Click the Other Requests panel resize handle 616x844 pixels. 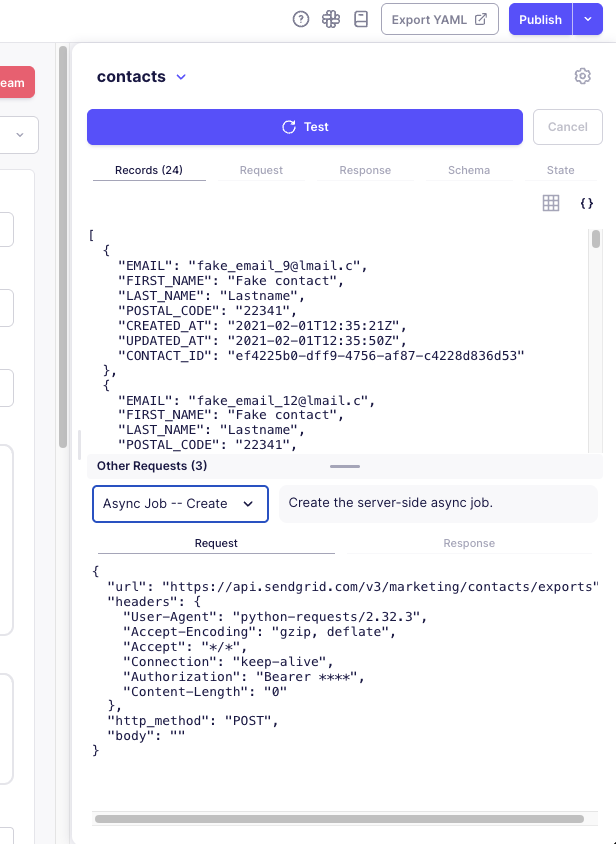click(344, 466)
